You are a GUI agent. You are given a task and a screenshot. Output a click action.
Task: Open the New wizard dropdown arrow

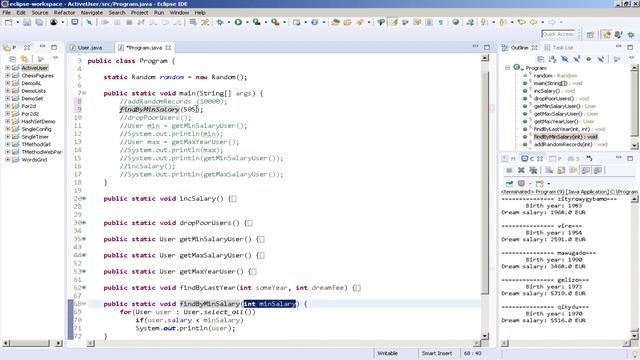point(18,22)
